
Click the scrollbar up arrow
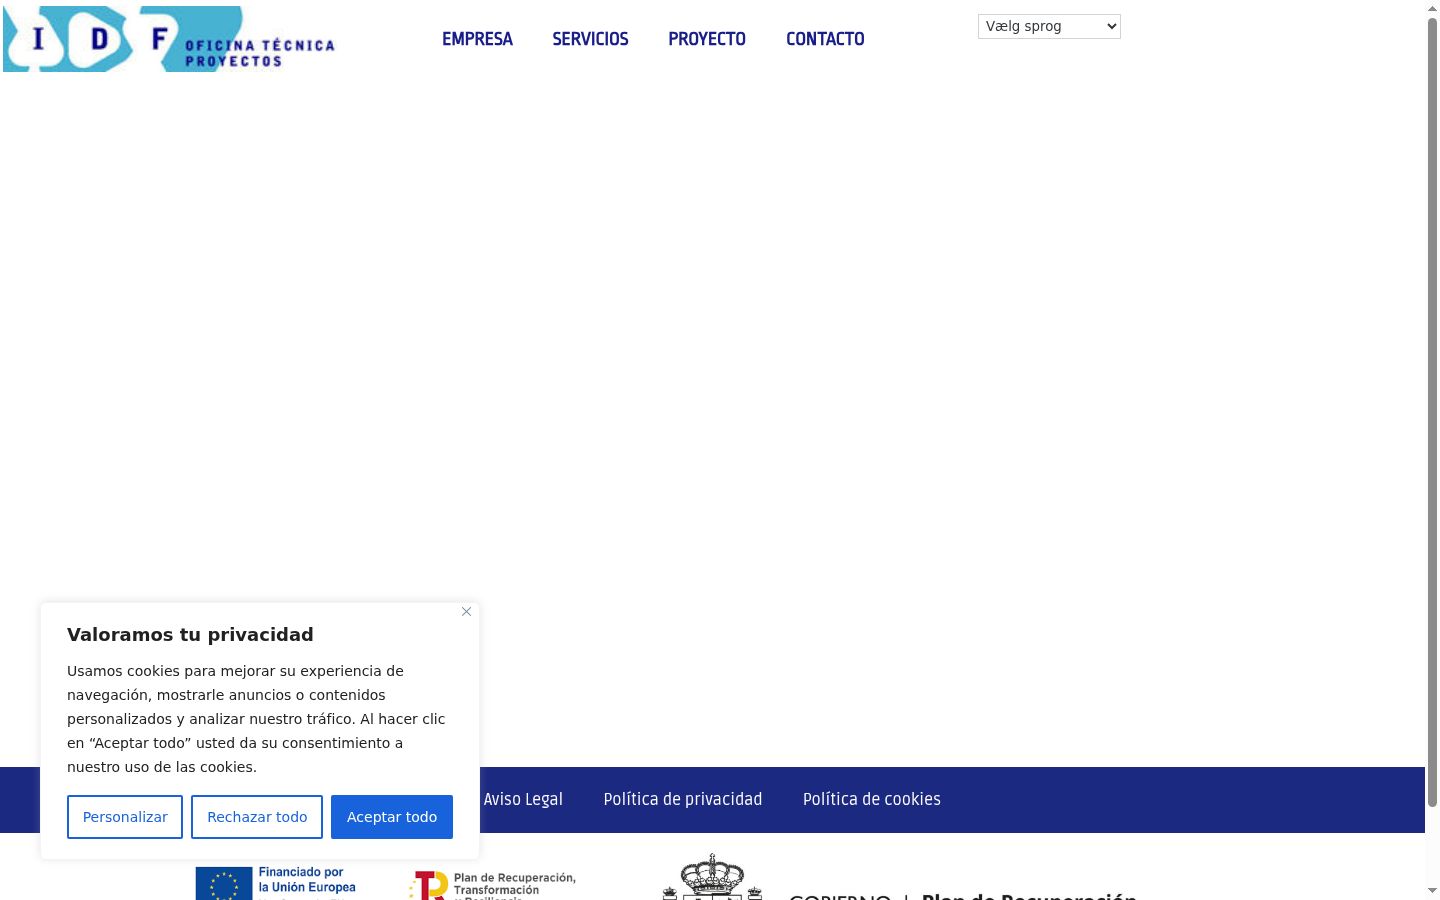(x=1432, y=8)
